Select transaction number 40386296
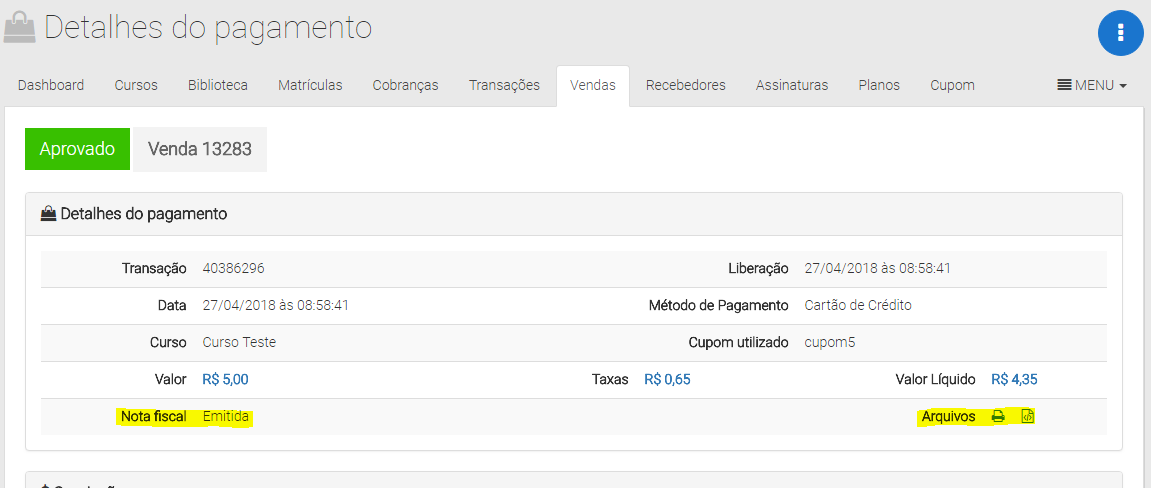The height and width of the screenshot is (488, 1151). click(x=233, y=269)
